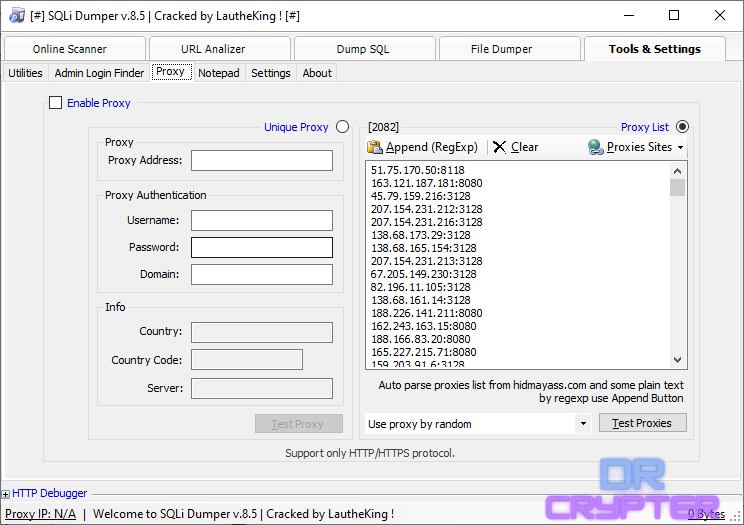Select proxy entry 207.154.231.212:3128

tap(427, 209)
